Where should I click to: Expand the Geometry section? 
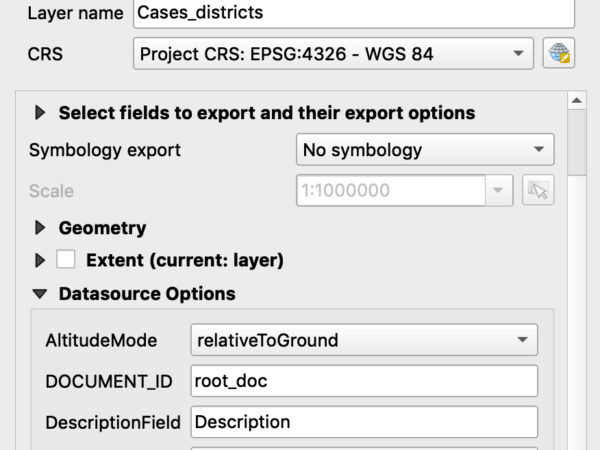click(40, 228)
